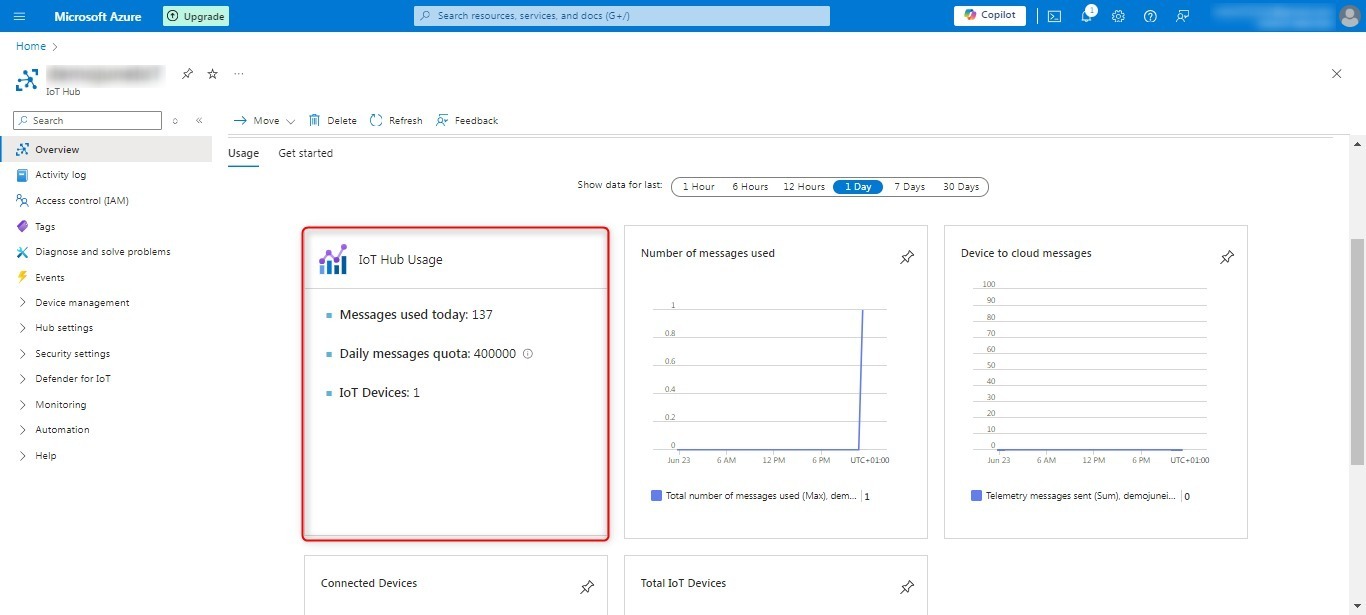Image resolution: width=1366 pixels, height=615 pixels.
Task: Open the Move dropdown
Action: (x=264, y=121)
